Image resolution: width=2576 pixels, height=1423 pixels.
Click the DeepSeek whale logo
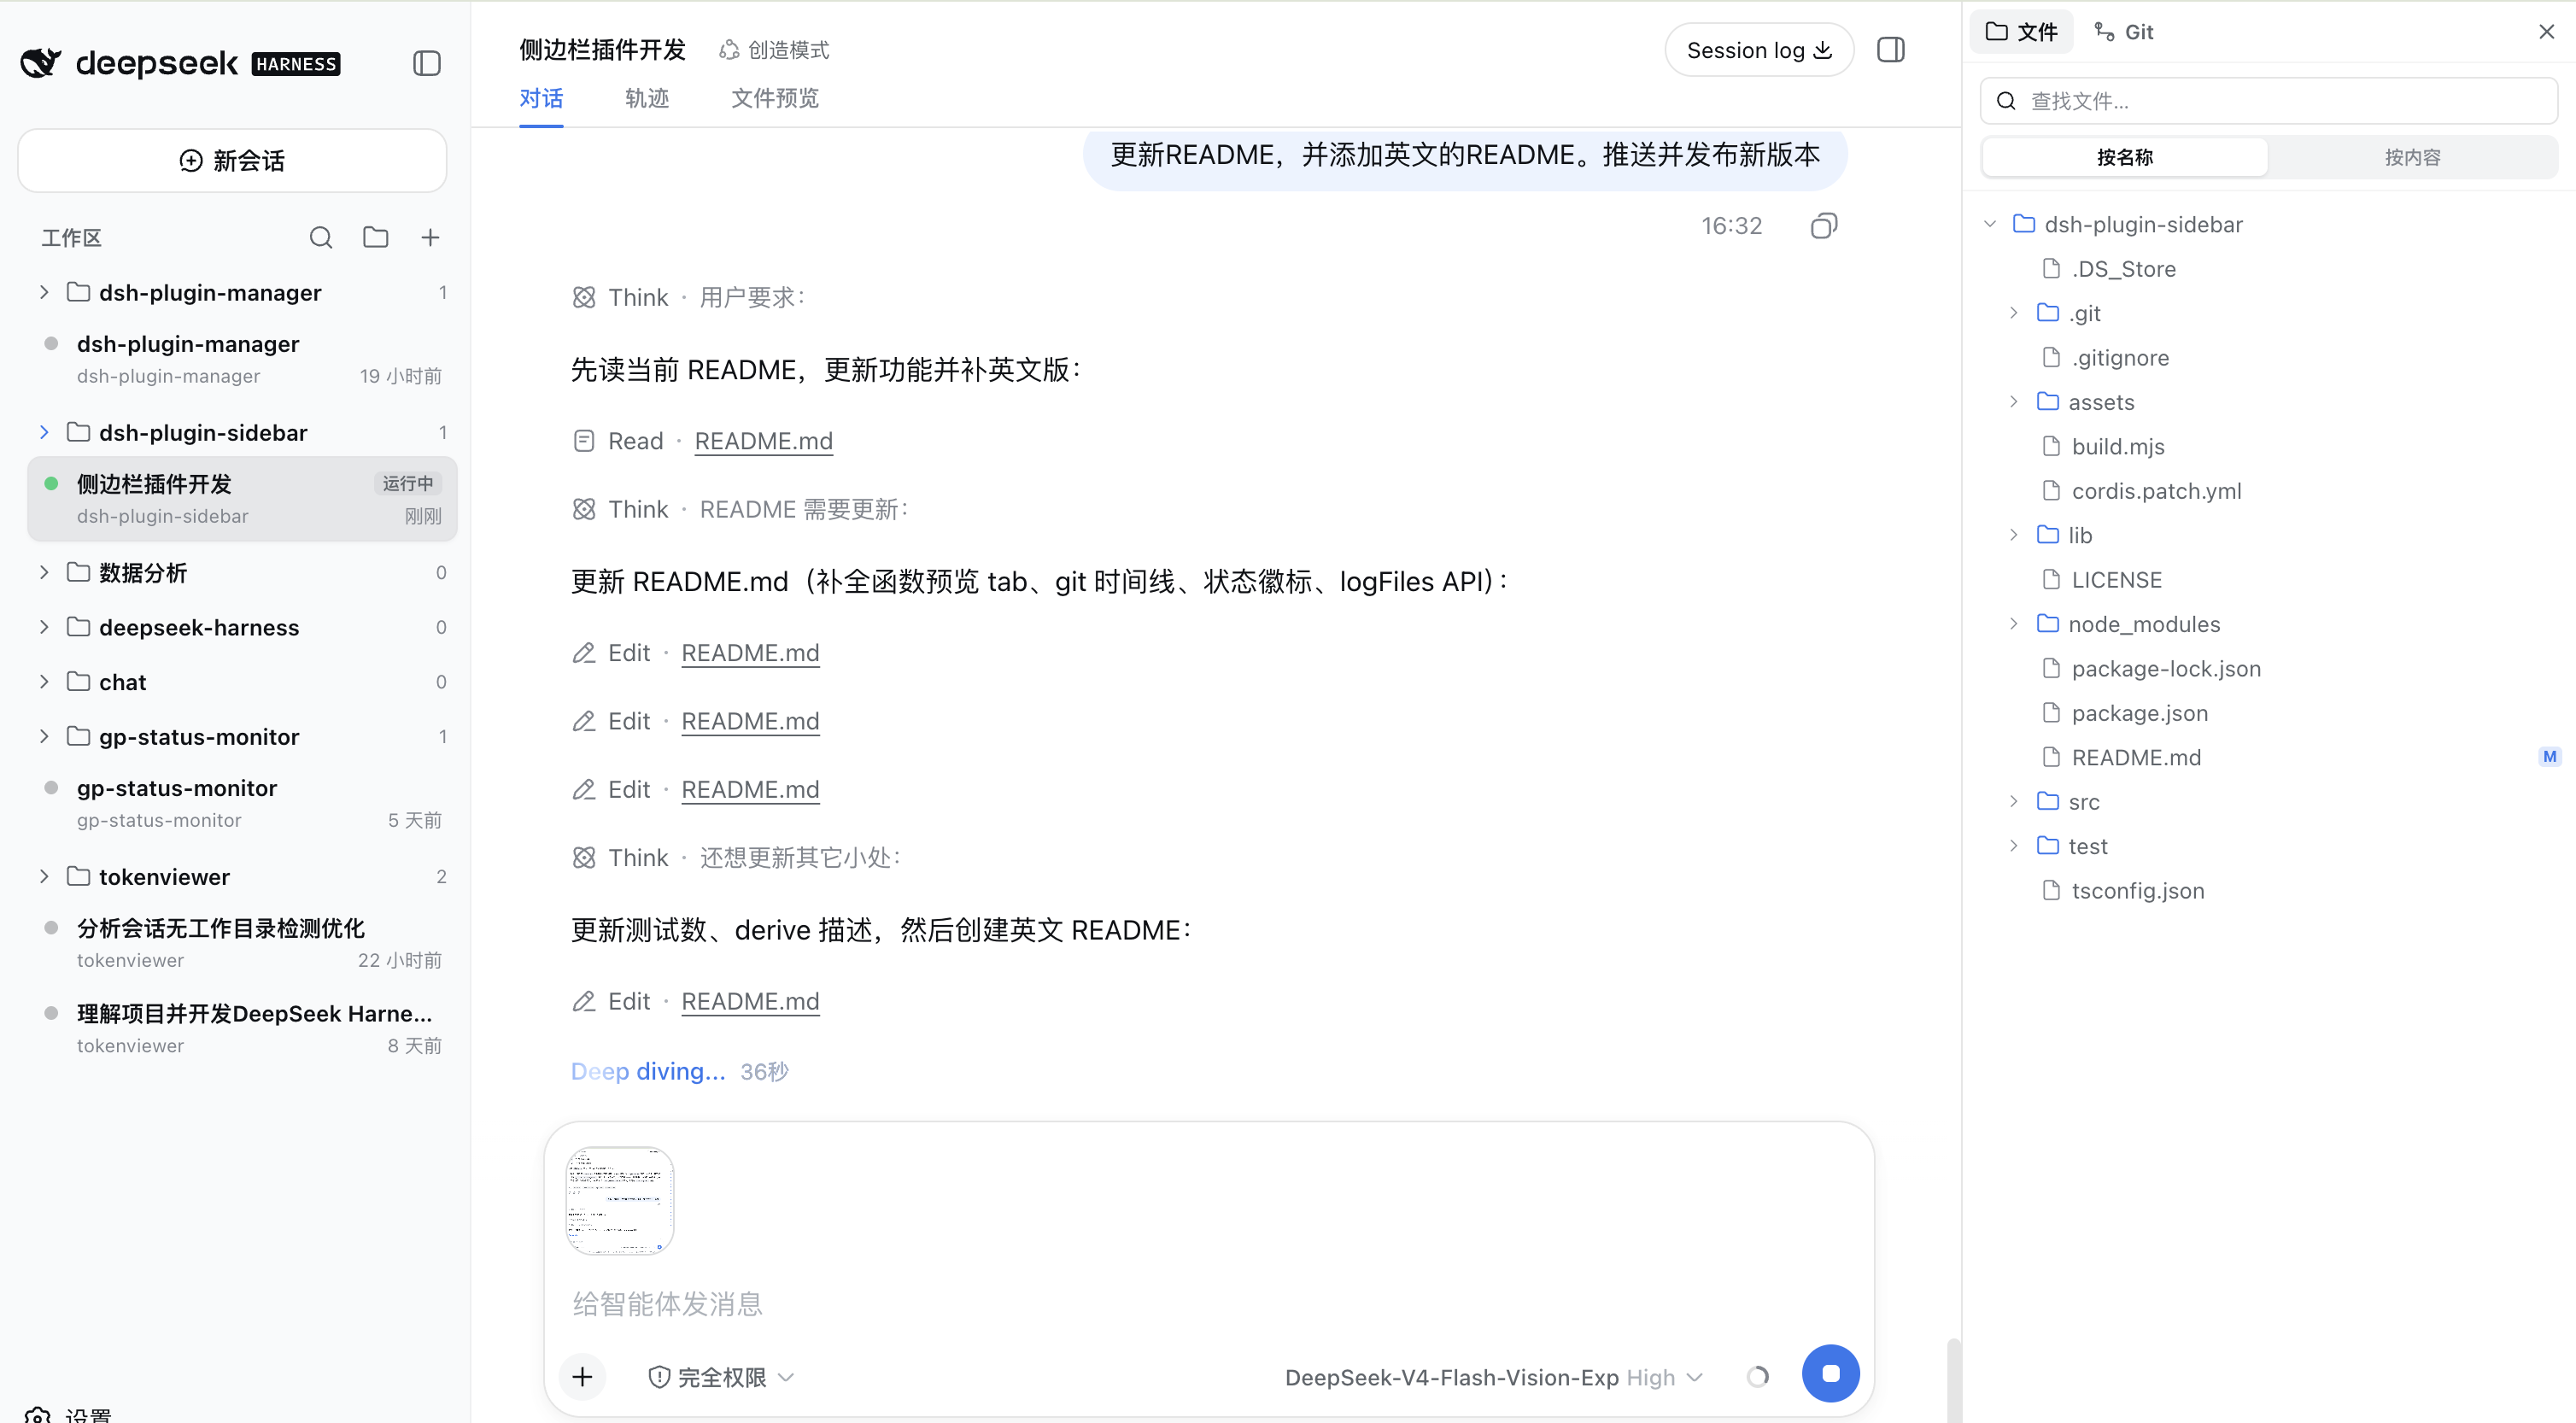click(41, 62)
